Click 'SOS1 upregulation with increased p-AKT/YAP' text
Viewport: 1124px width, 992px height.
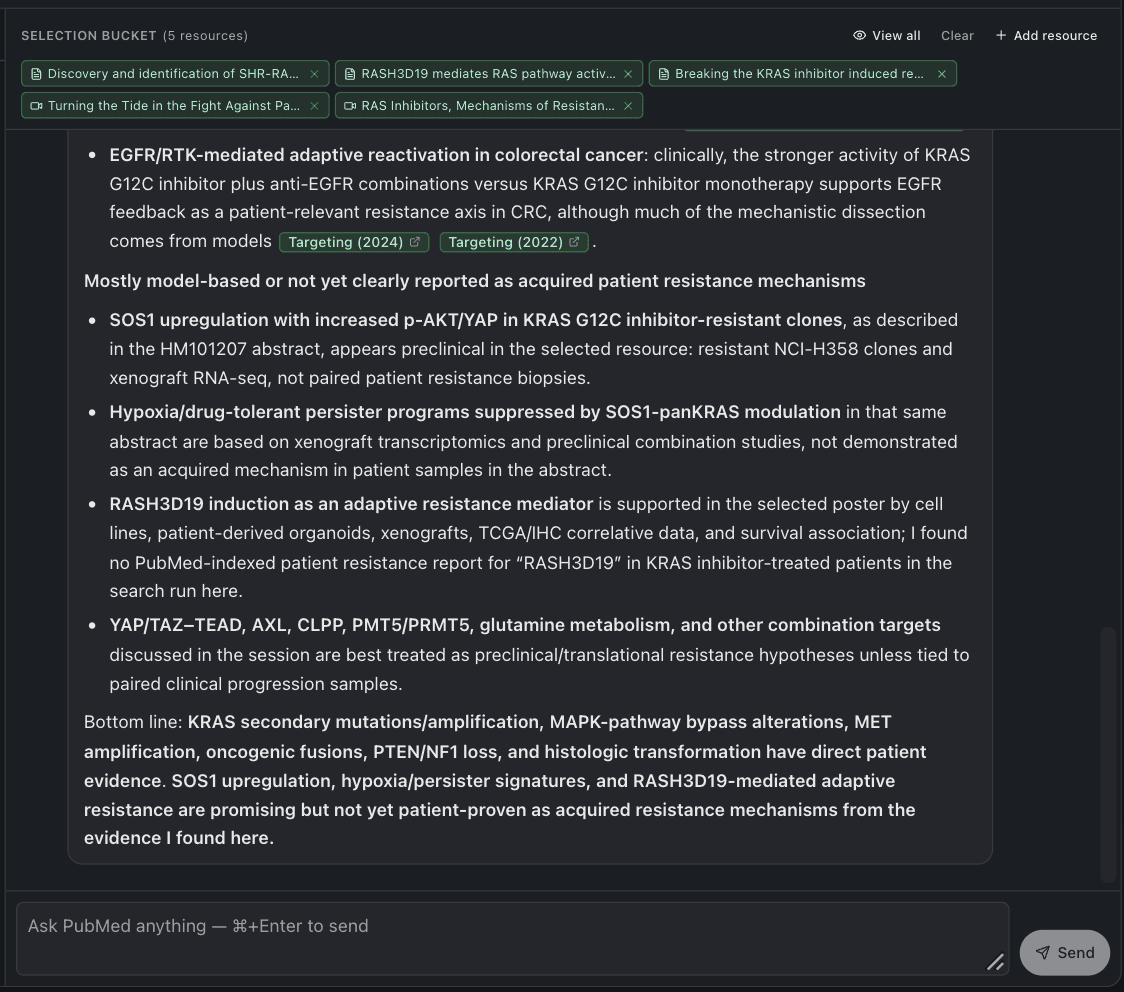[475, 320]
